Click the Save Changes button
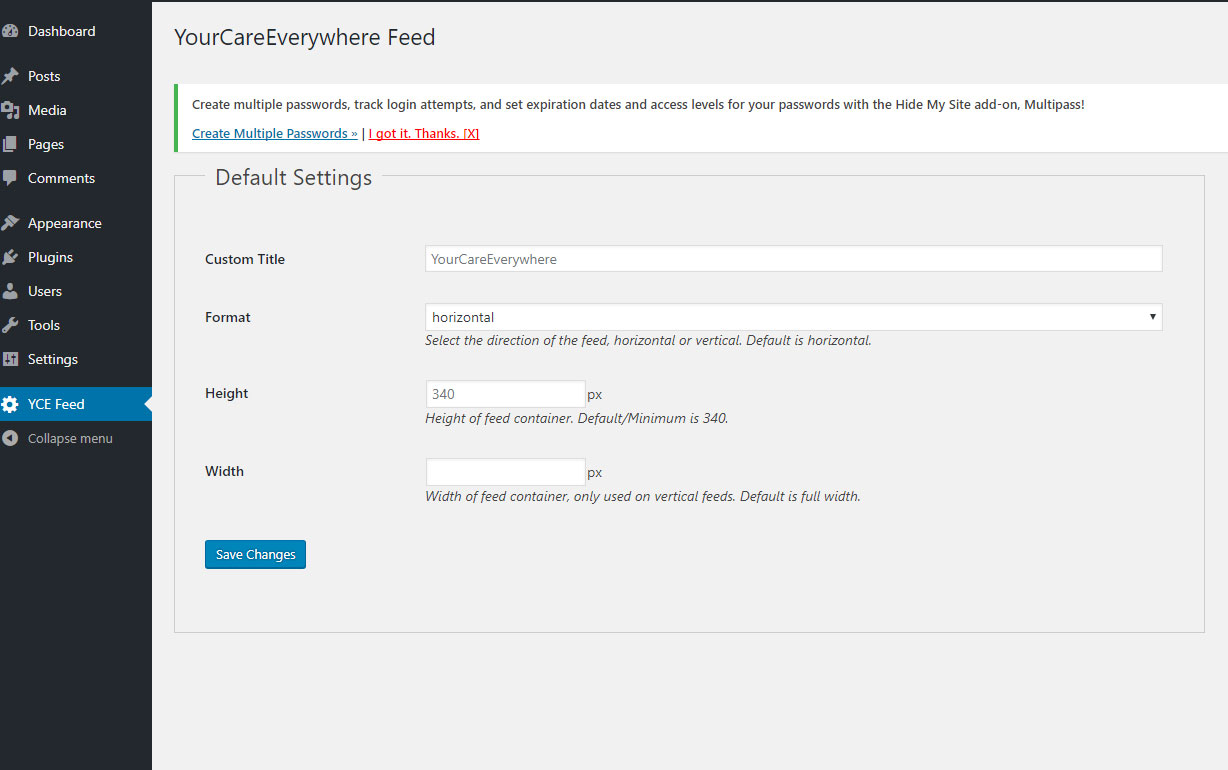This screenshot has width=1228, height=770. pyautogui.click(x=255, y=554)
